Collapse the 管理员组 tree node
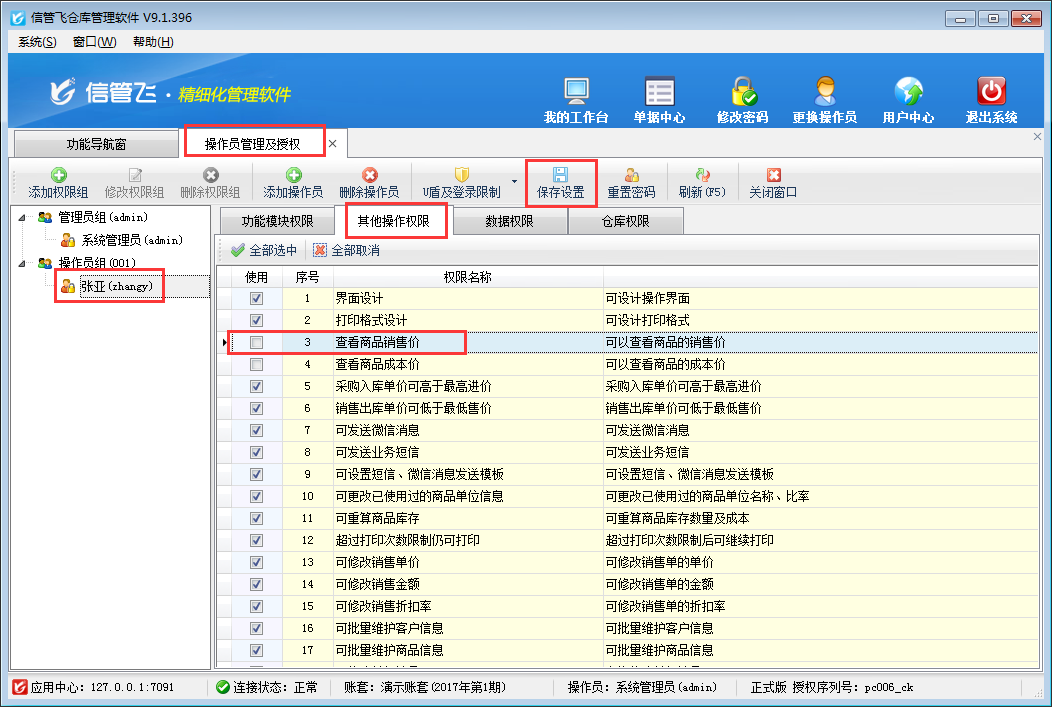 coord(23,217)
